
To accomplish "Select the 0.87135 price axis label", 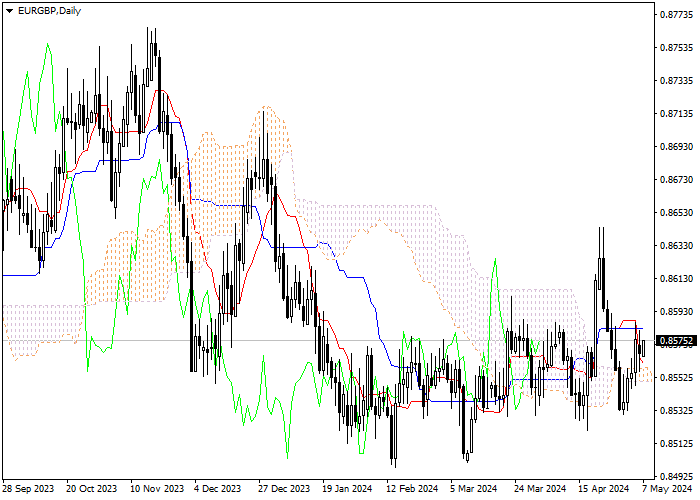I will 677,114.
